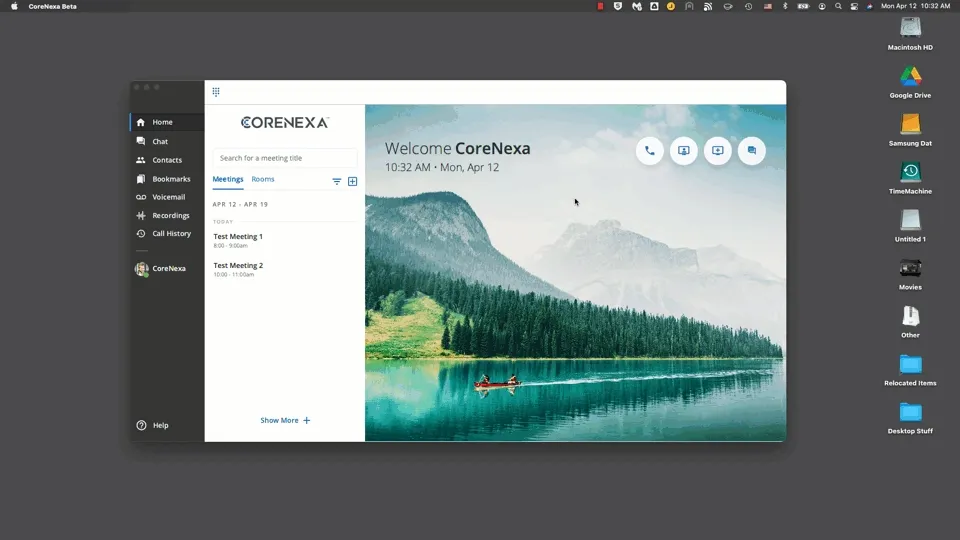The width and height of the screenshot is (960, 540).
Task: Click the CORENEXA logo
Action: pos(285,122)
